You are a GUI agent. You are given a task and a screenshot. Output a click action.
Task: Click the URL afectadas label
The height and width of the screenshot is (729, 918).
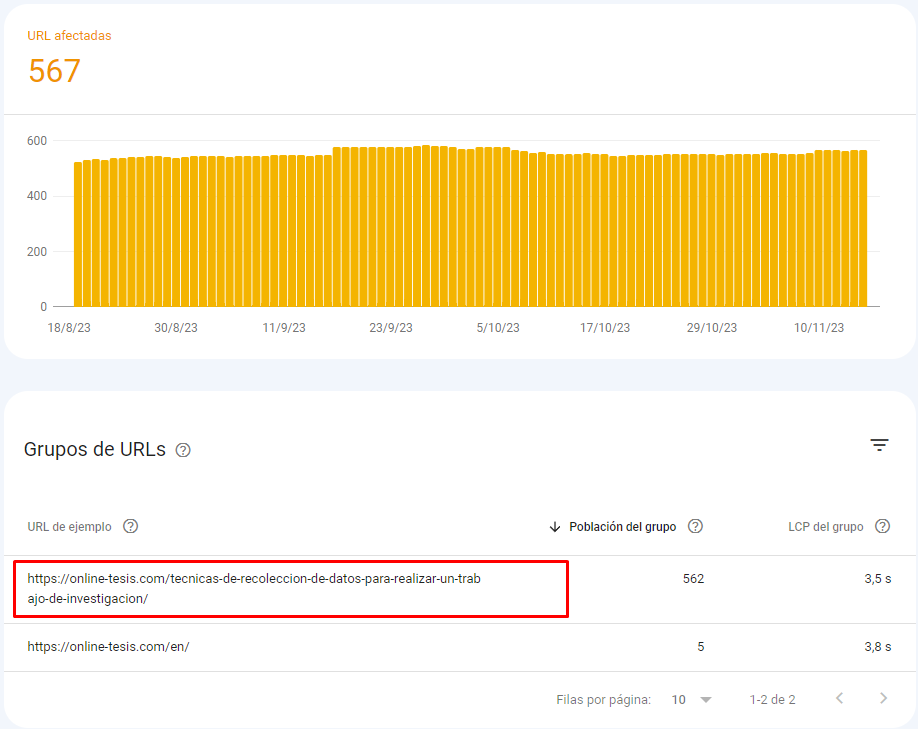click(69, 36)
